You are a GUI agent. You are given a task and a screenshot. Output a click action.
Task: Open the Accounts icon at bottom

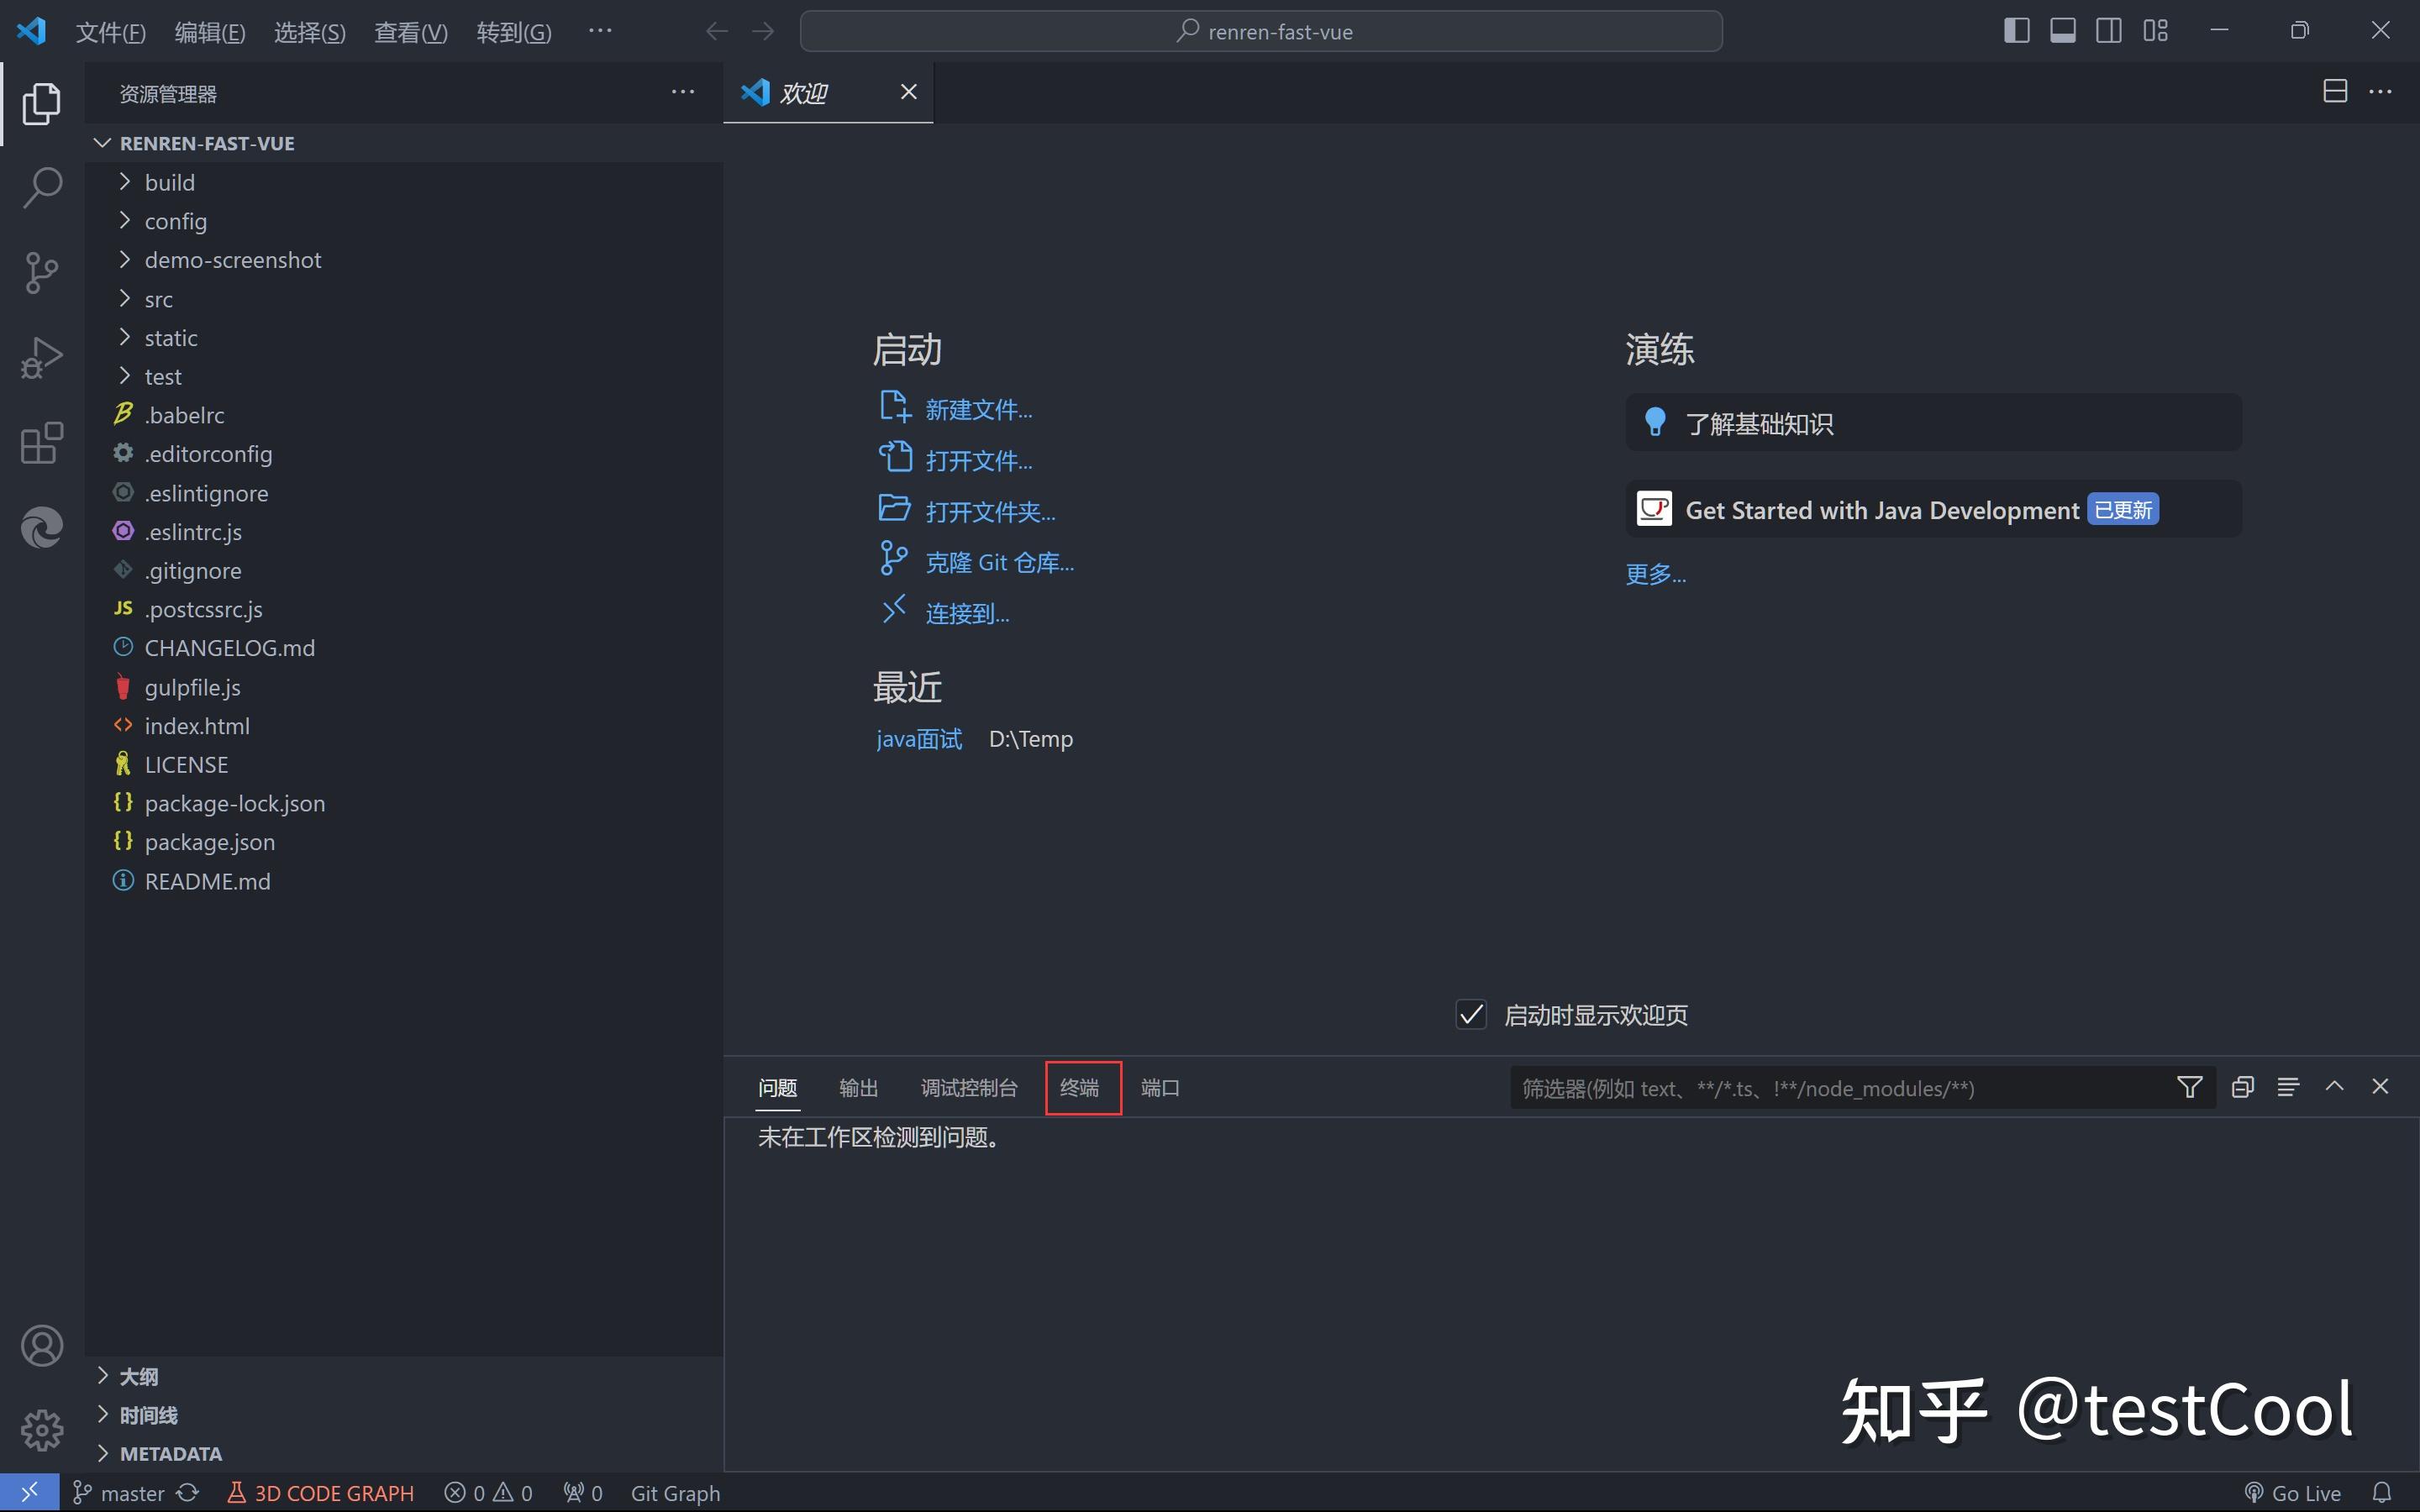coord(41,1344)
